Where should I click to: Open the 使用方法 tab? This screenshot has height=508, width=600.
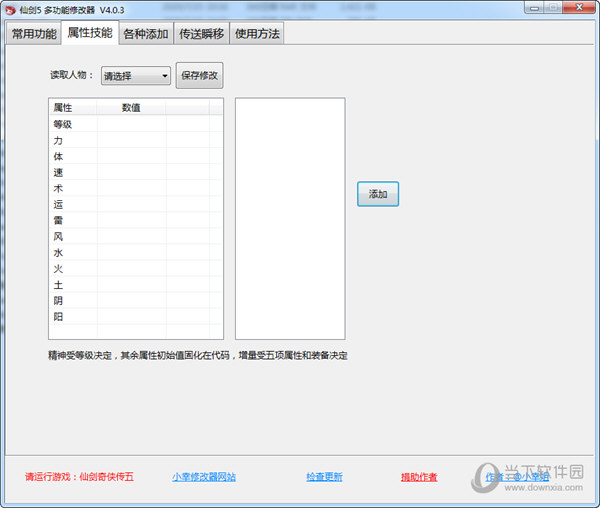pos(257,34)
